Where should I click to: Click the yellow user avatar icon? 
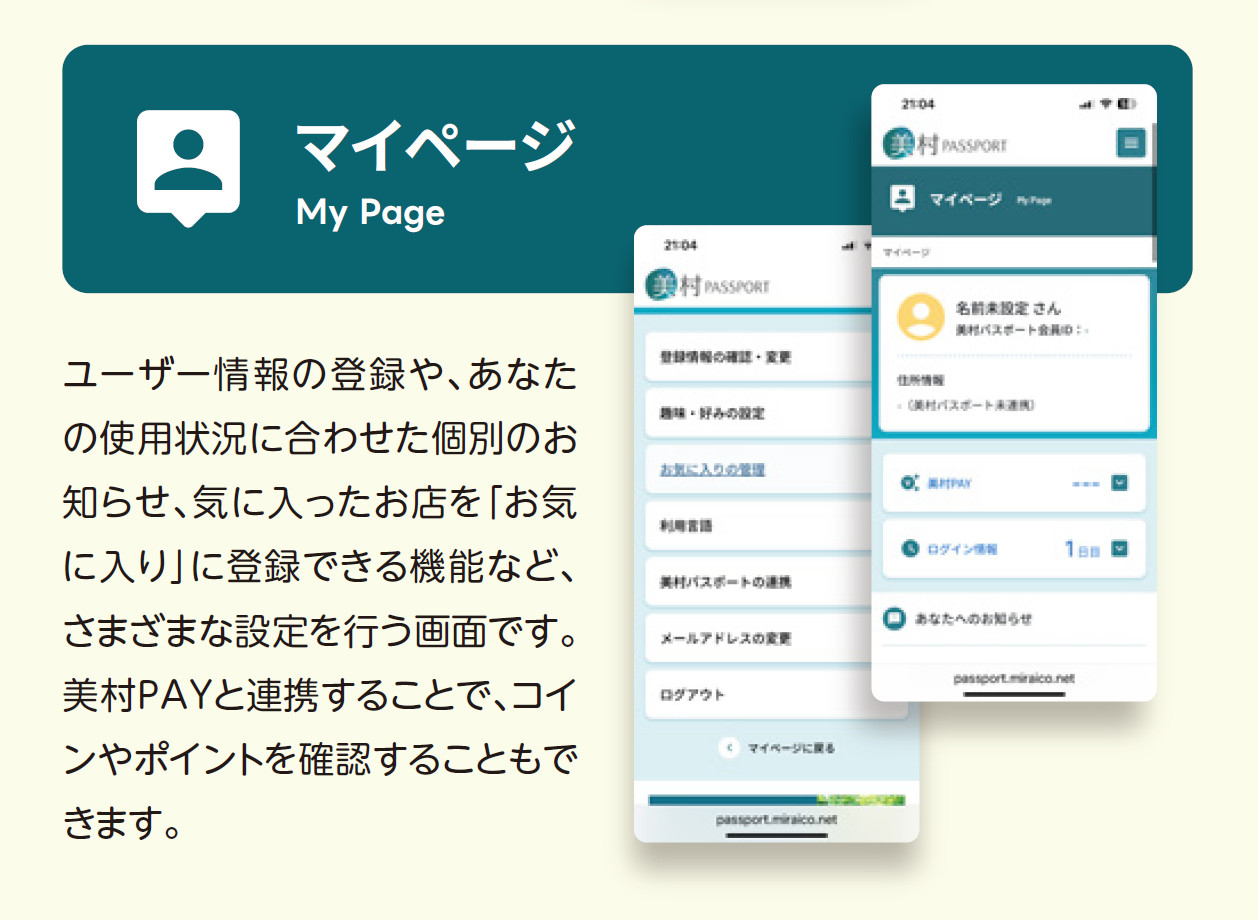click(x=921, y=318)
